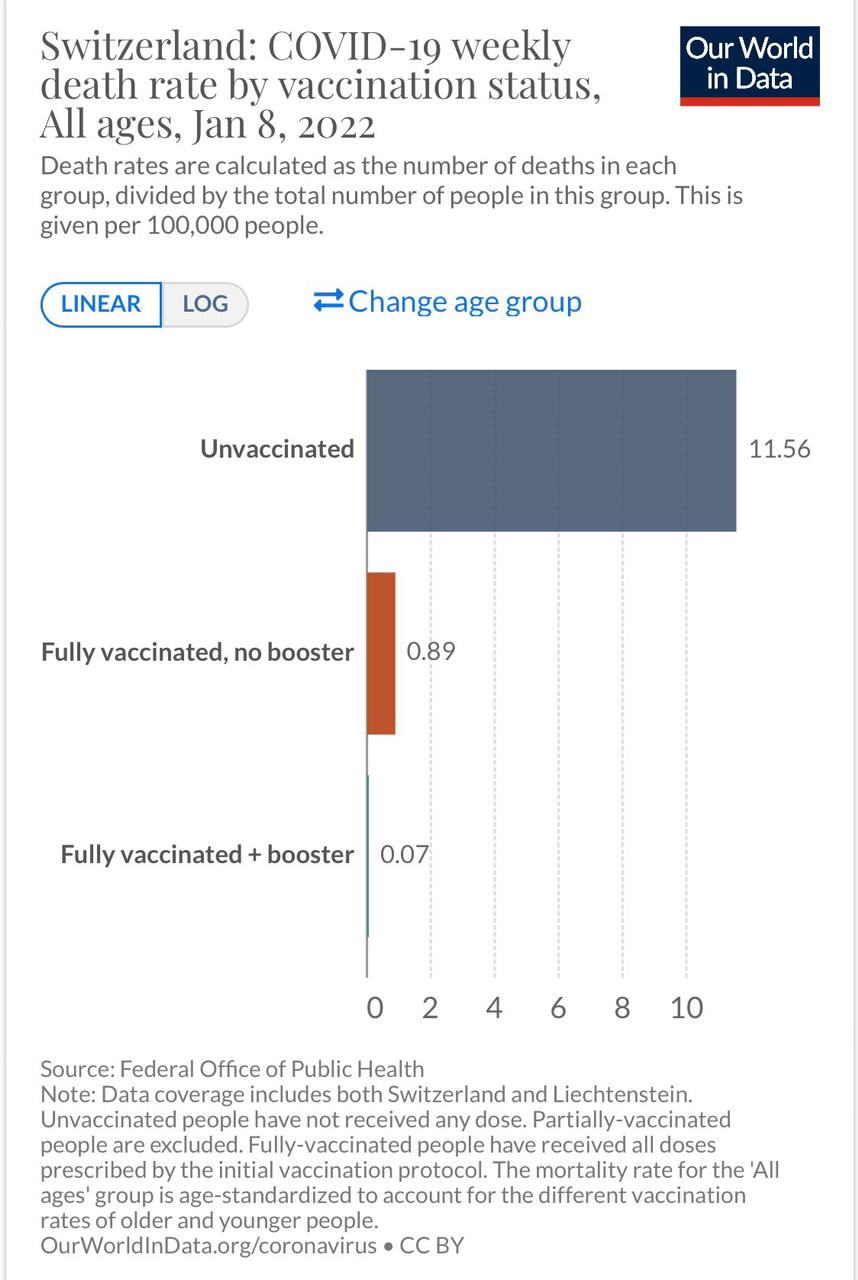Click the chart title starting with Switzerland
The image size is (858, 1280).
(320, 86)
